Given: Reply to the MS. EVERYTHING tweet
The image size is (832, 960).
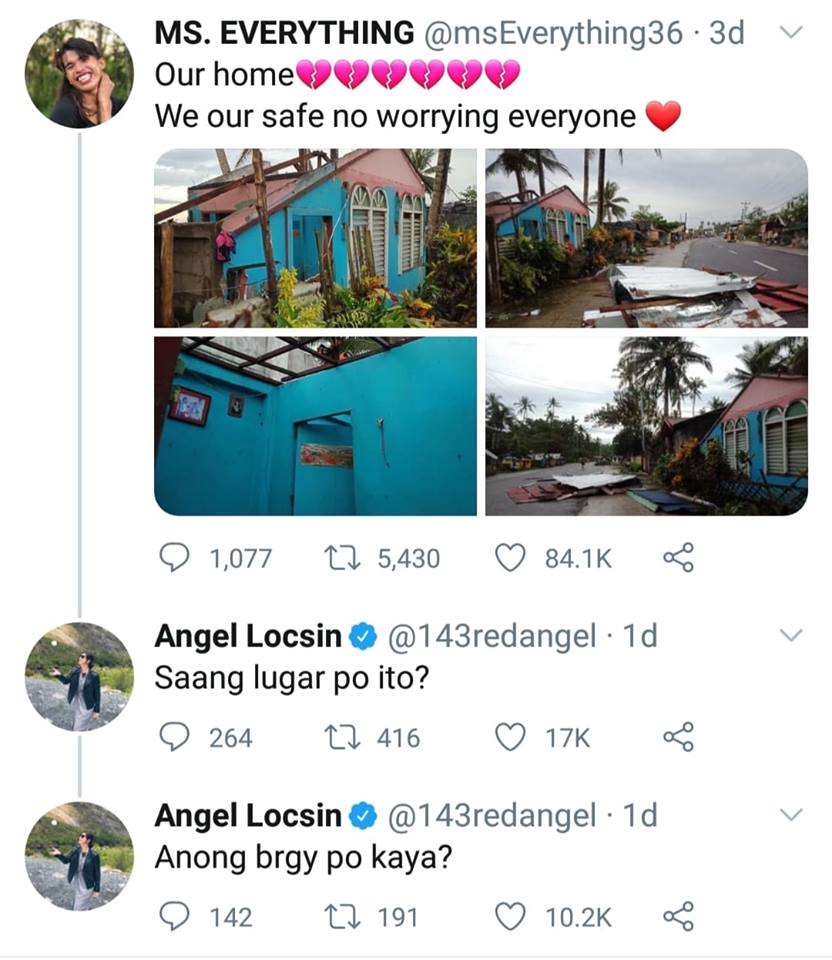Looking at the screenshot, I should pyautogui.click(x=174, y=557).
